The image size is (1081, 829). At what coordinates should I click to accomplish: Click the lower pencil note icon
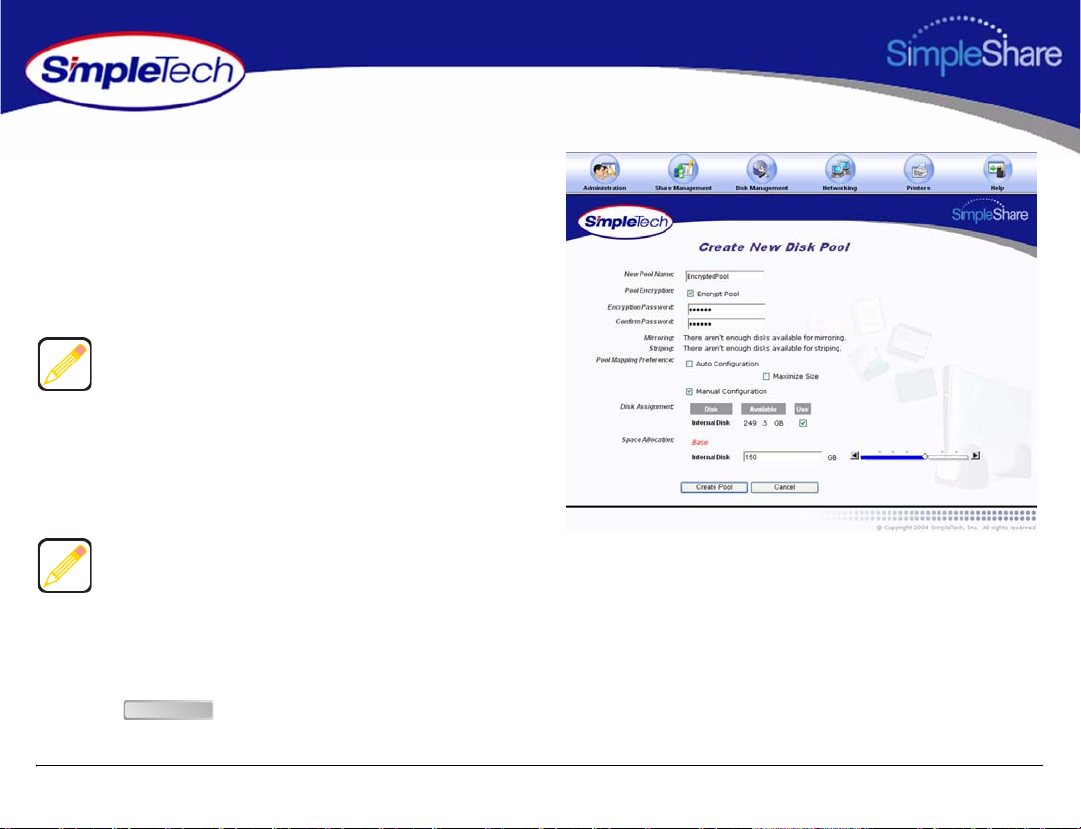(x=65, y=566)
